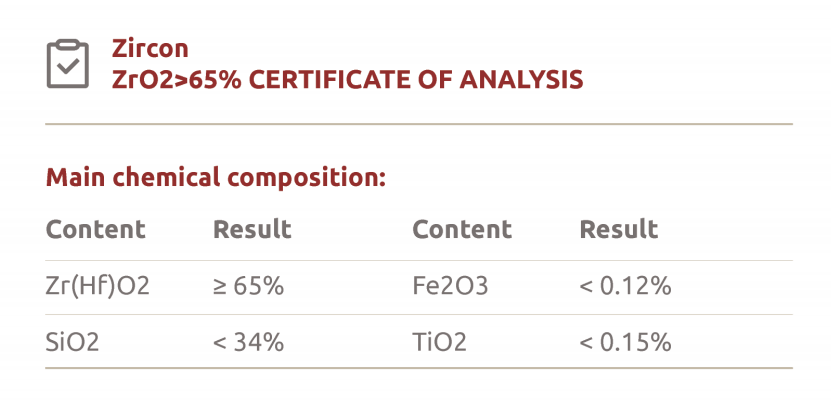
Task: Pick the < 0.12% result value
Action: coord(625,286)
